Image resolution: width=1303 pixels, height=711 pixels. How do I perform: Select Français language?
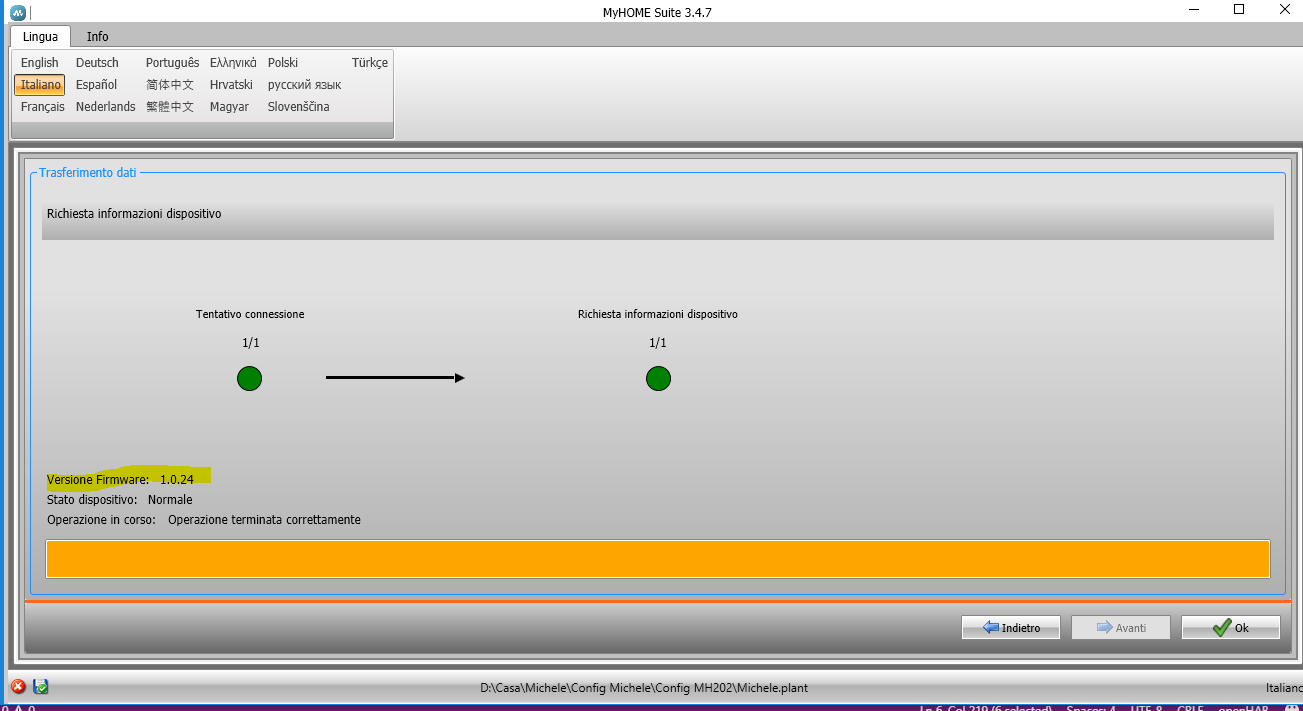pos(43,106)
